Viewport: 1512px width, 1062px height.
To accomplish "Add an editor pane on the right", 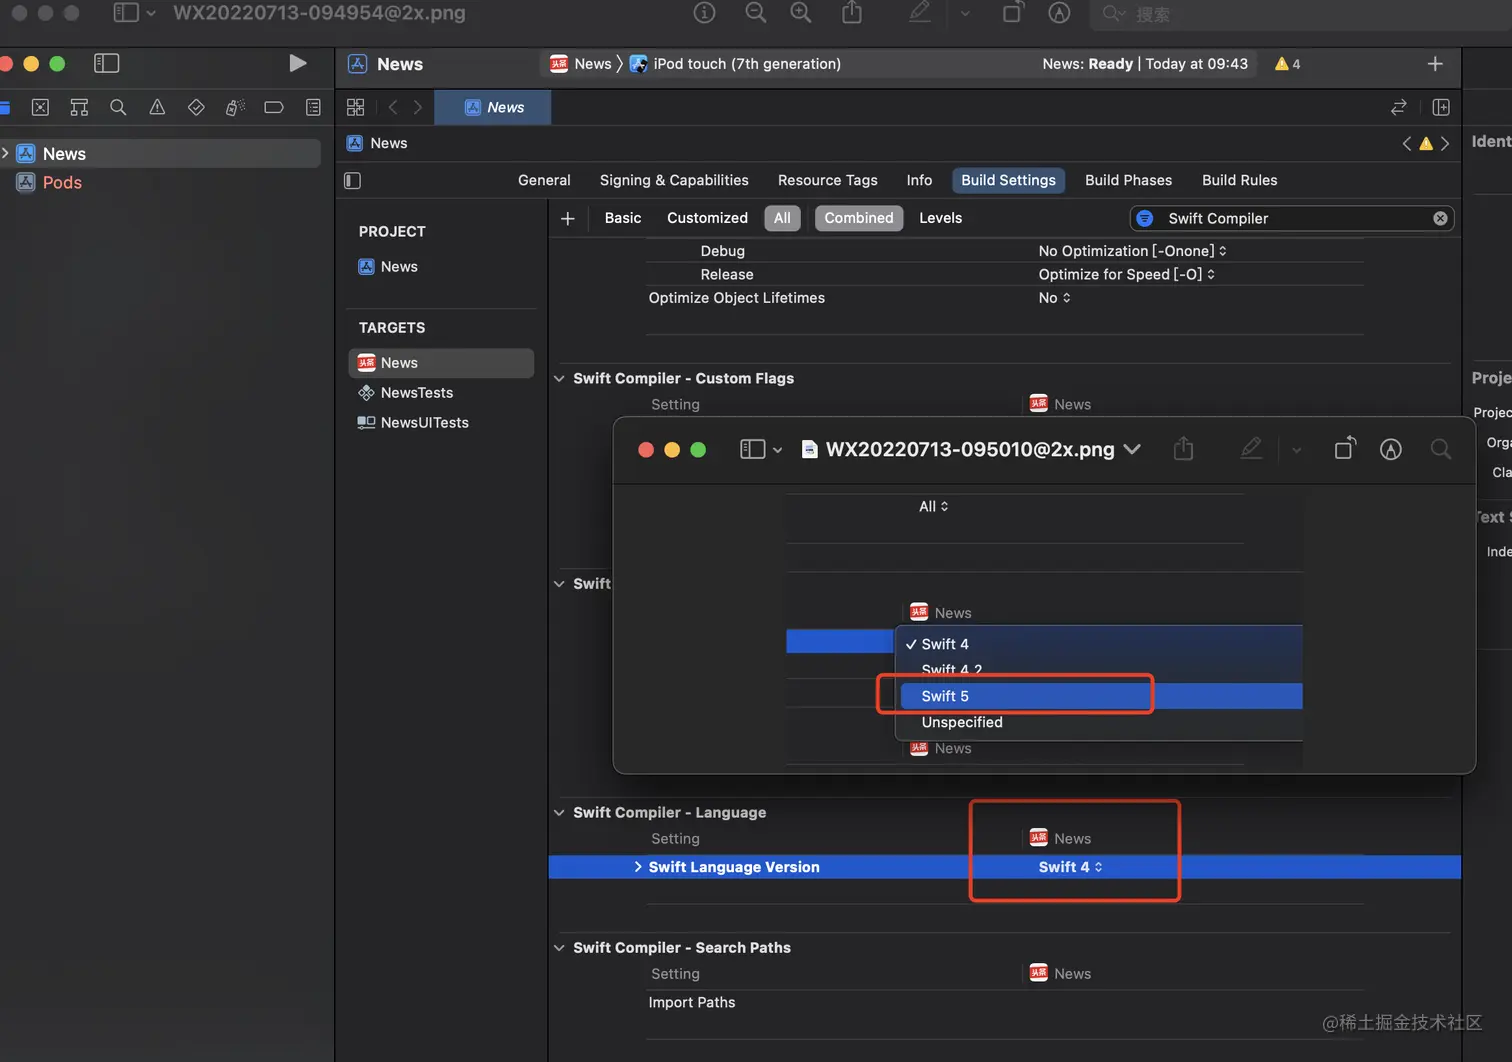I will click(x=1441, y=107).
